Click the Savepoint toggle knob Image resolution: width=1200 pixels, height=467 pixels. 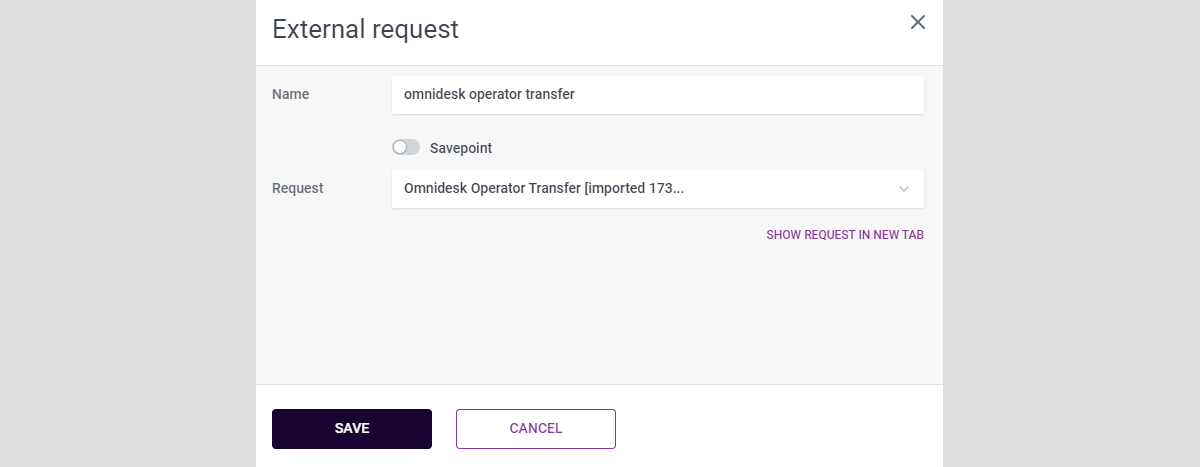(400, 148)
